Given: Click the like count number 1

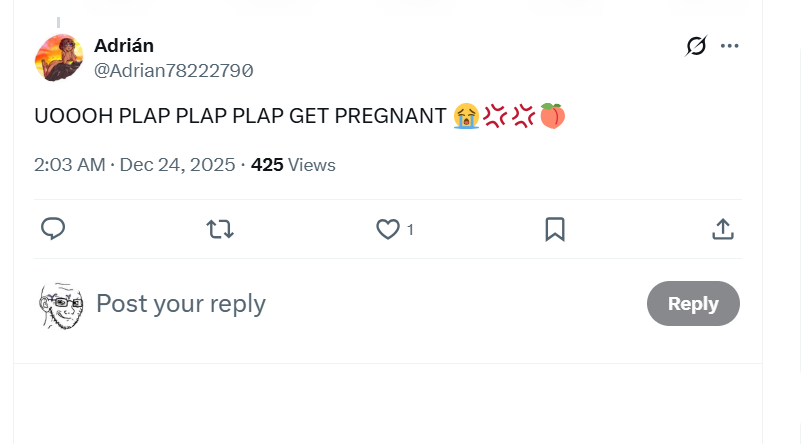Looking at the screenshot, I should coord(410,230).
